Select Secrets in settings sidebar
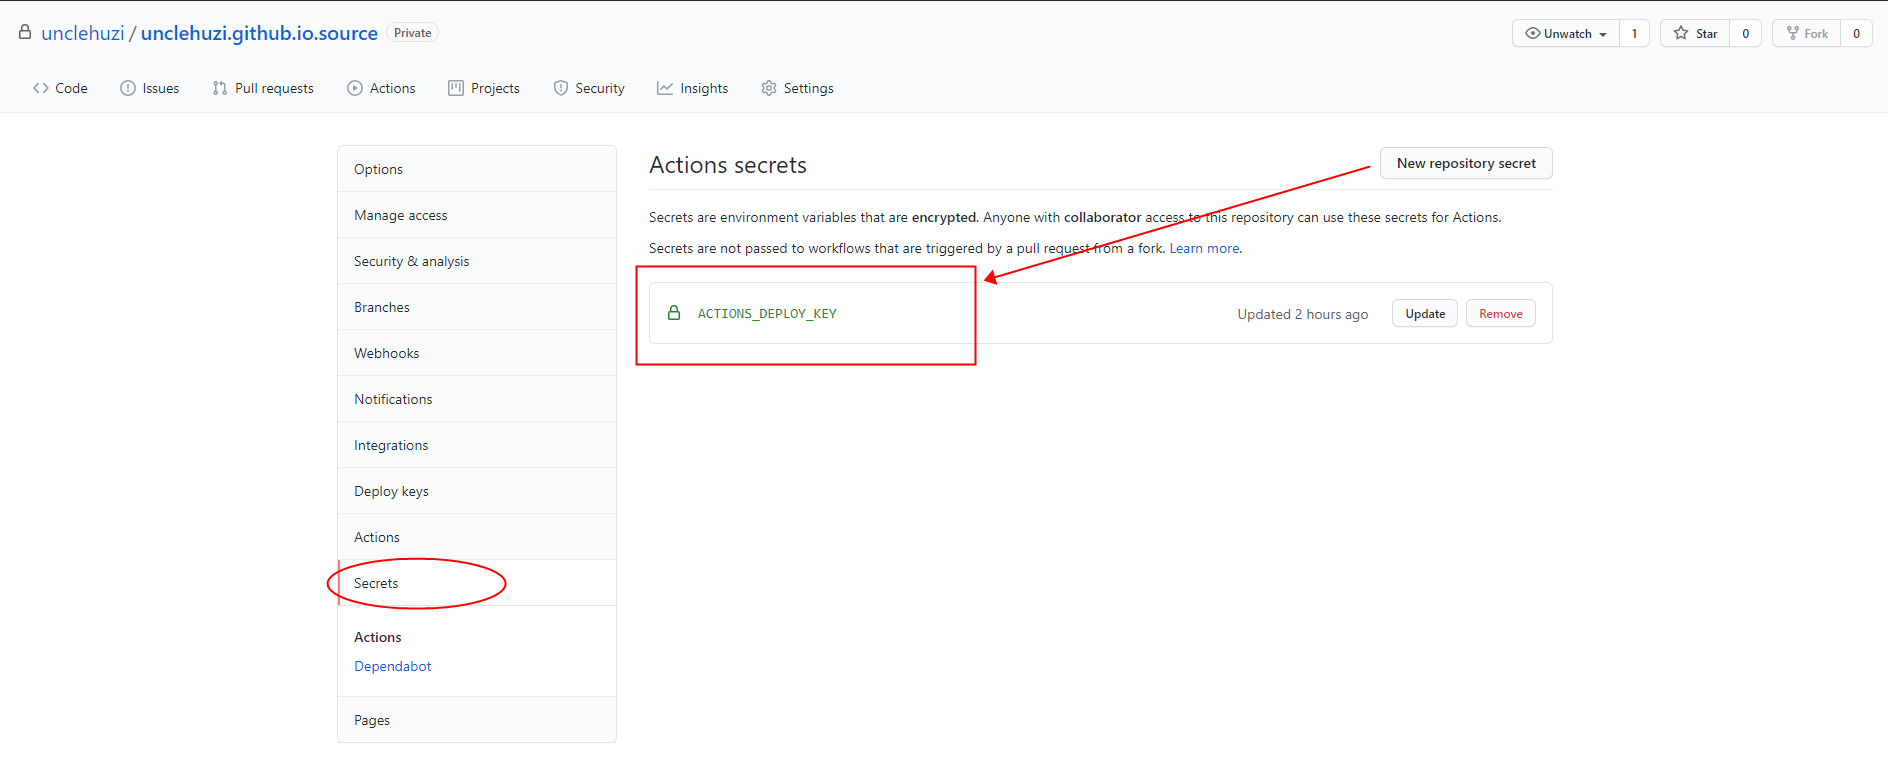The image size is (1888, 764). (477, 583)
